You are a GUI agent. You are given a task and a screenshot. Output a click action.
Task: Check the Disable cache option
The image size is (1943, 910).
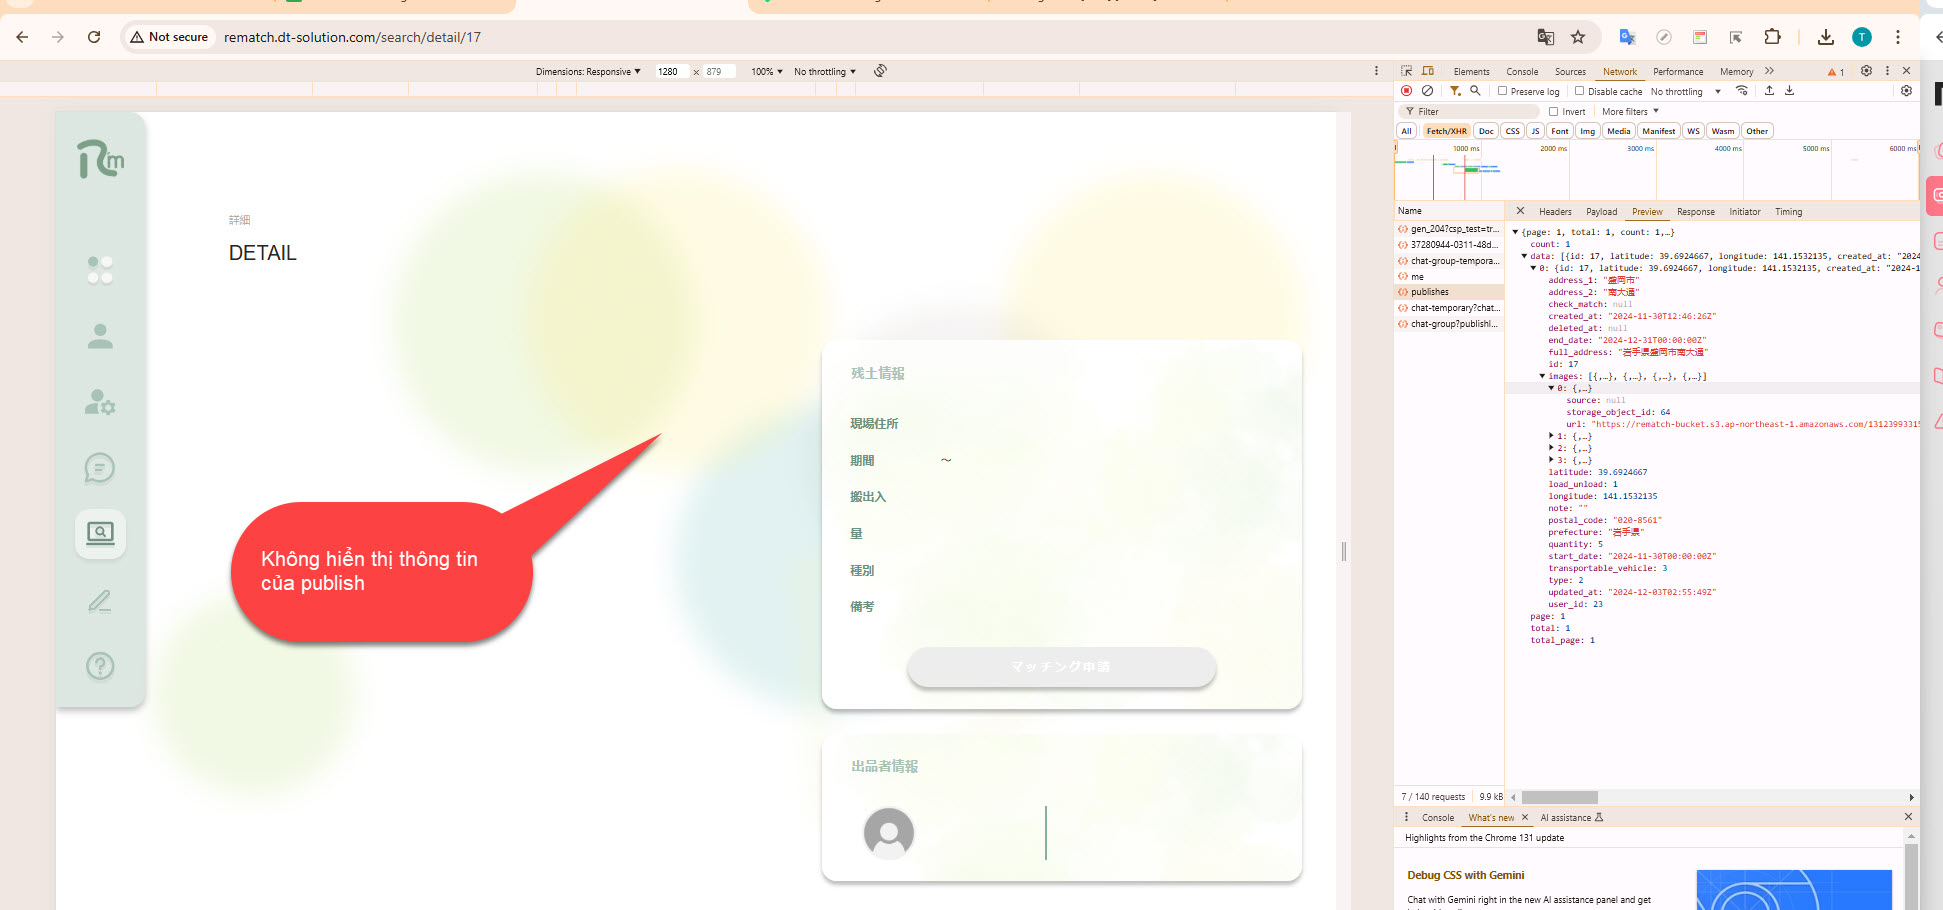(1580, 91)
